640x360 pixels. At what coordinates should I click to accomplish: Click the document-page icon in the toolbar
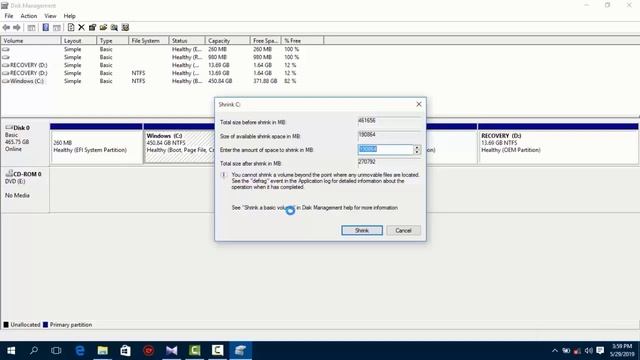tap(71, 27)
